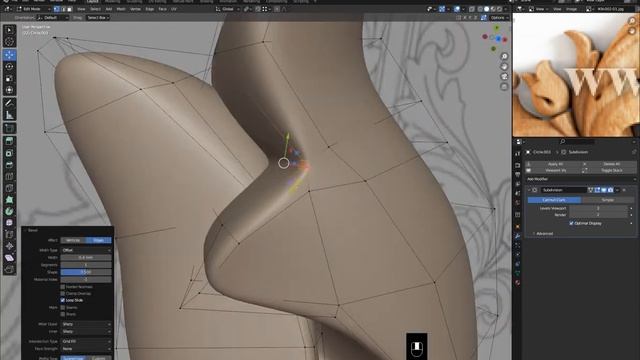Open the Select menu in viewport header
The width and height of the screenshot is (640, 360).
click(x=95, y=9)
